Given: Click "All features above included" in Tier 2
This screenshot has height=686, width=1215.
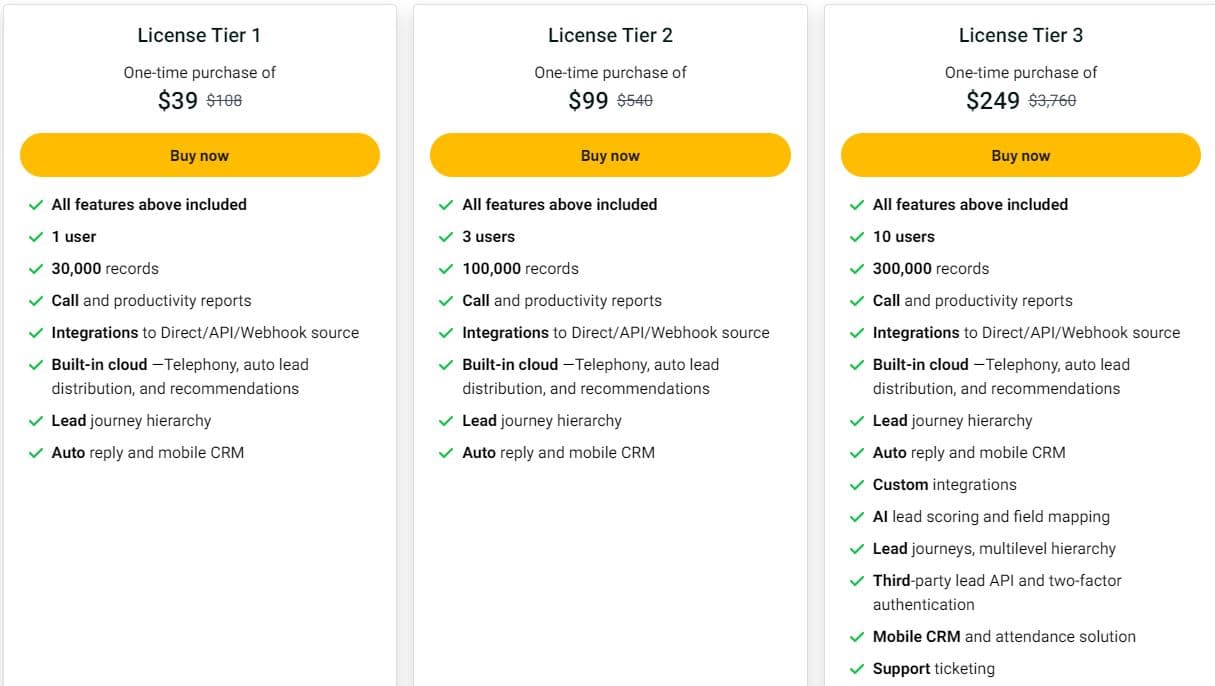Looking at the screenshot, I should [x=559, y=204].
